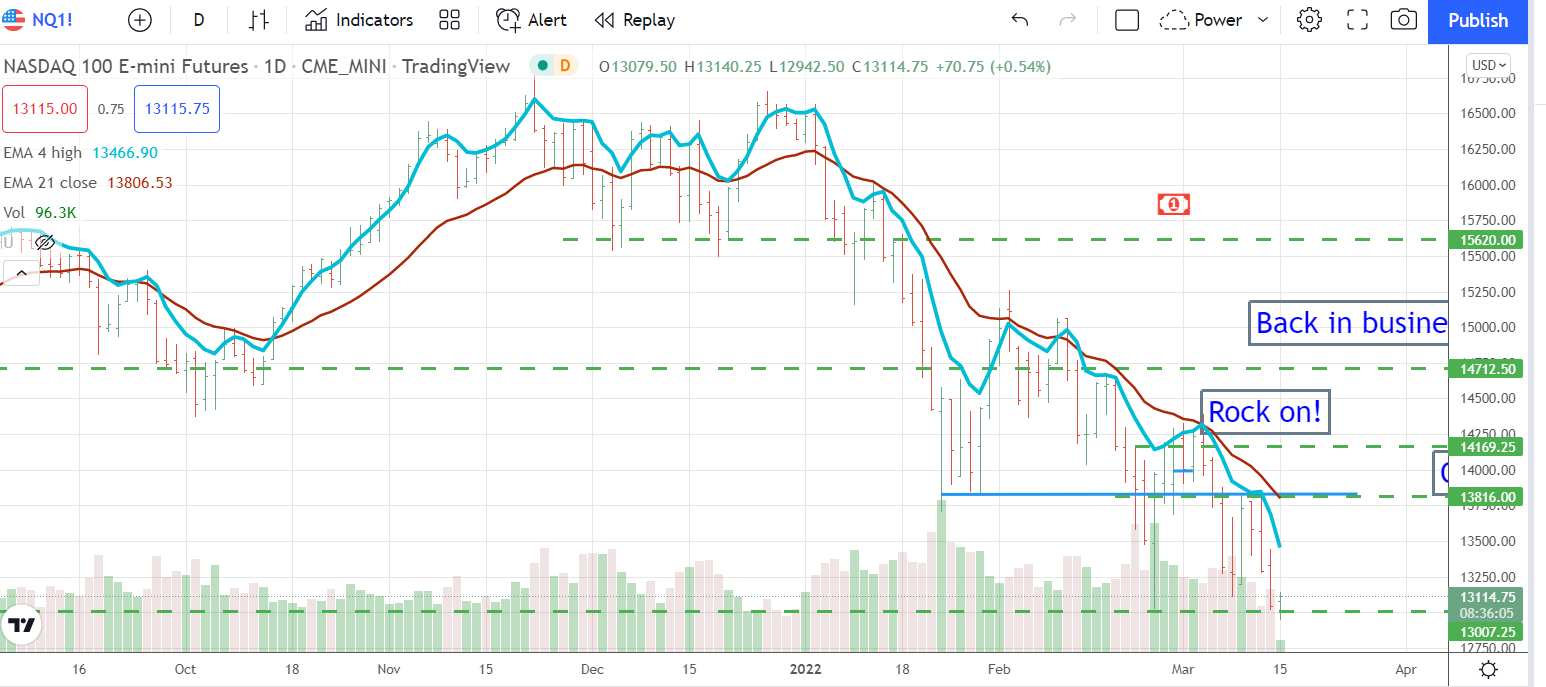Image resolution: width=1546 pixels, height=687 pixels.
Task: Create an Alert
Action: click(532, 20)
